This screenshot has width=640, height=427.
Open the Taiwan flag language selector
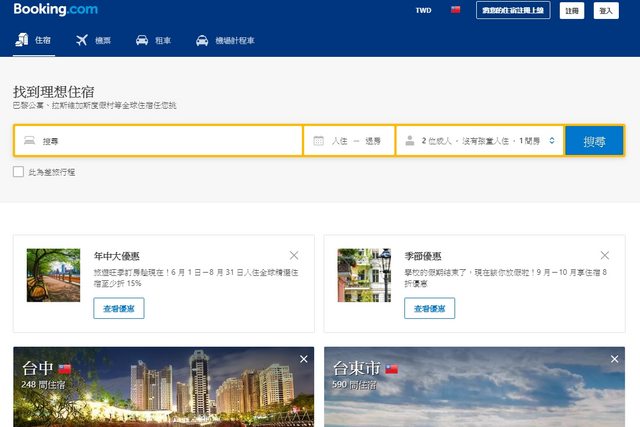tap(455, 10)
